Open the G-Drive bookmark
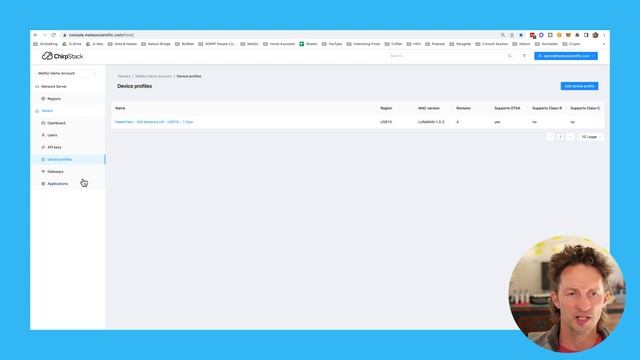Image resolution: width=640 pixels, height=360 pixels. coord(72,44)
